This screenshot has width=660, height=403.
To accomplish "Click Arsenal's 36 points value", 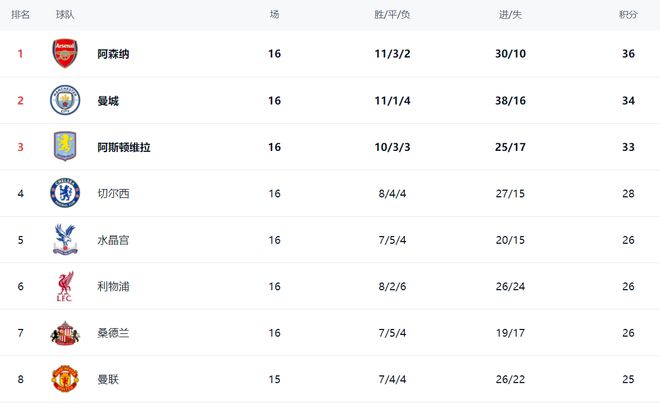I will tap(628, 54).
